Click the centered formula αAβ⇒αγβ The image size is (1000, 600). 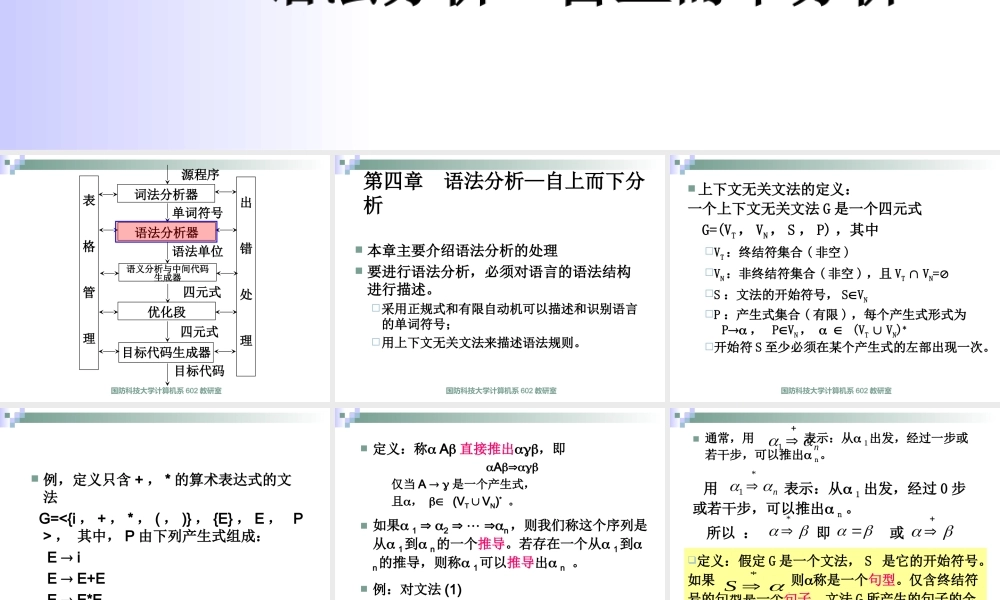tap(512, 467)
